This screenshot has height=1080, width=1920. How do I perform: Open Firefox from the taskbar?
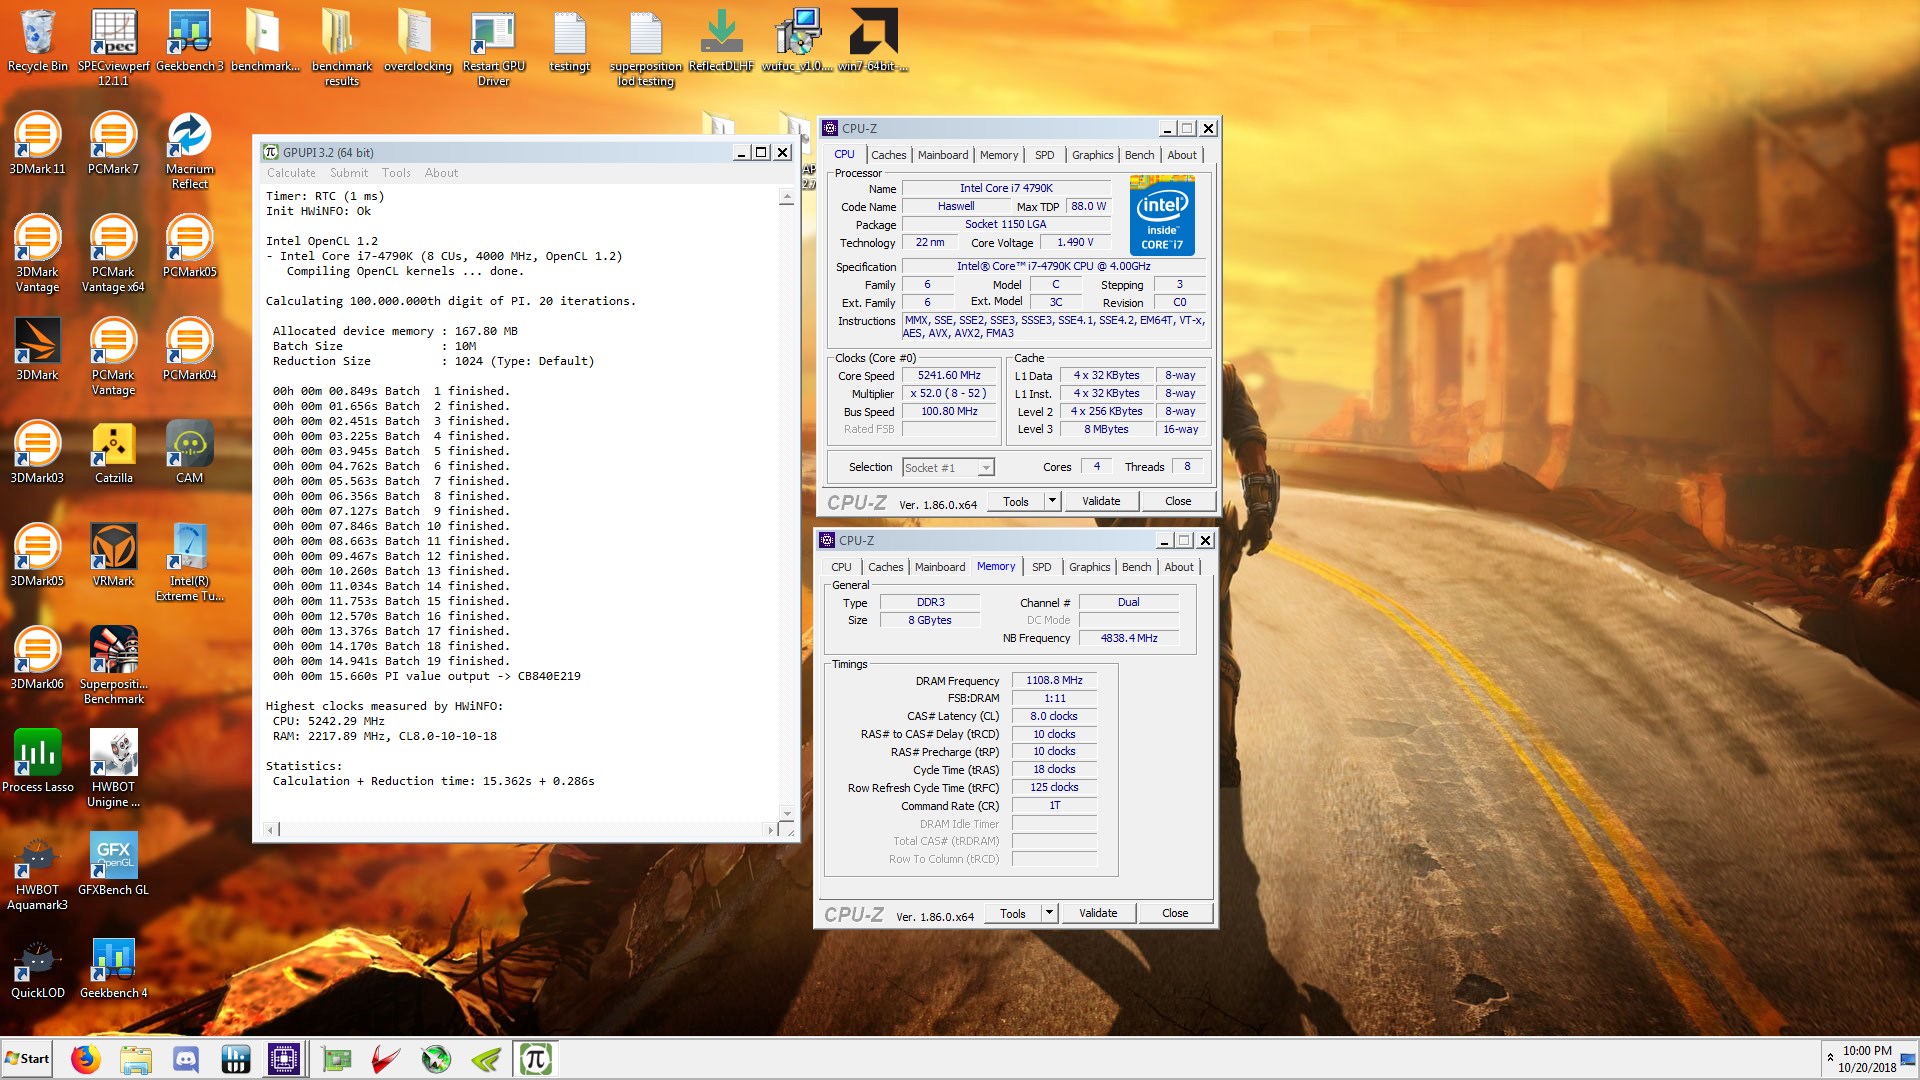point(86,1059)
